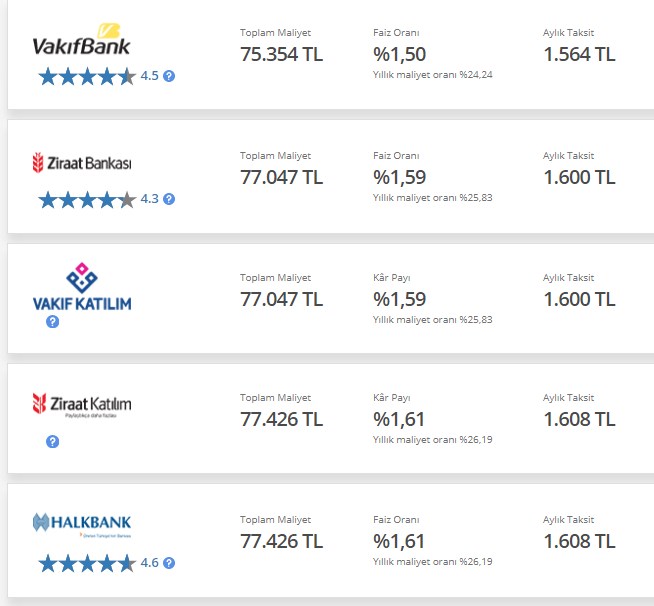This screenshot has height=606, width=654.
Task: Click help icon next to VakıfBank 4.5 rating
Action: tap(169, 76)
